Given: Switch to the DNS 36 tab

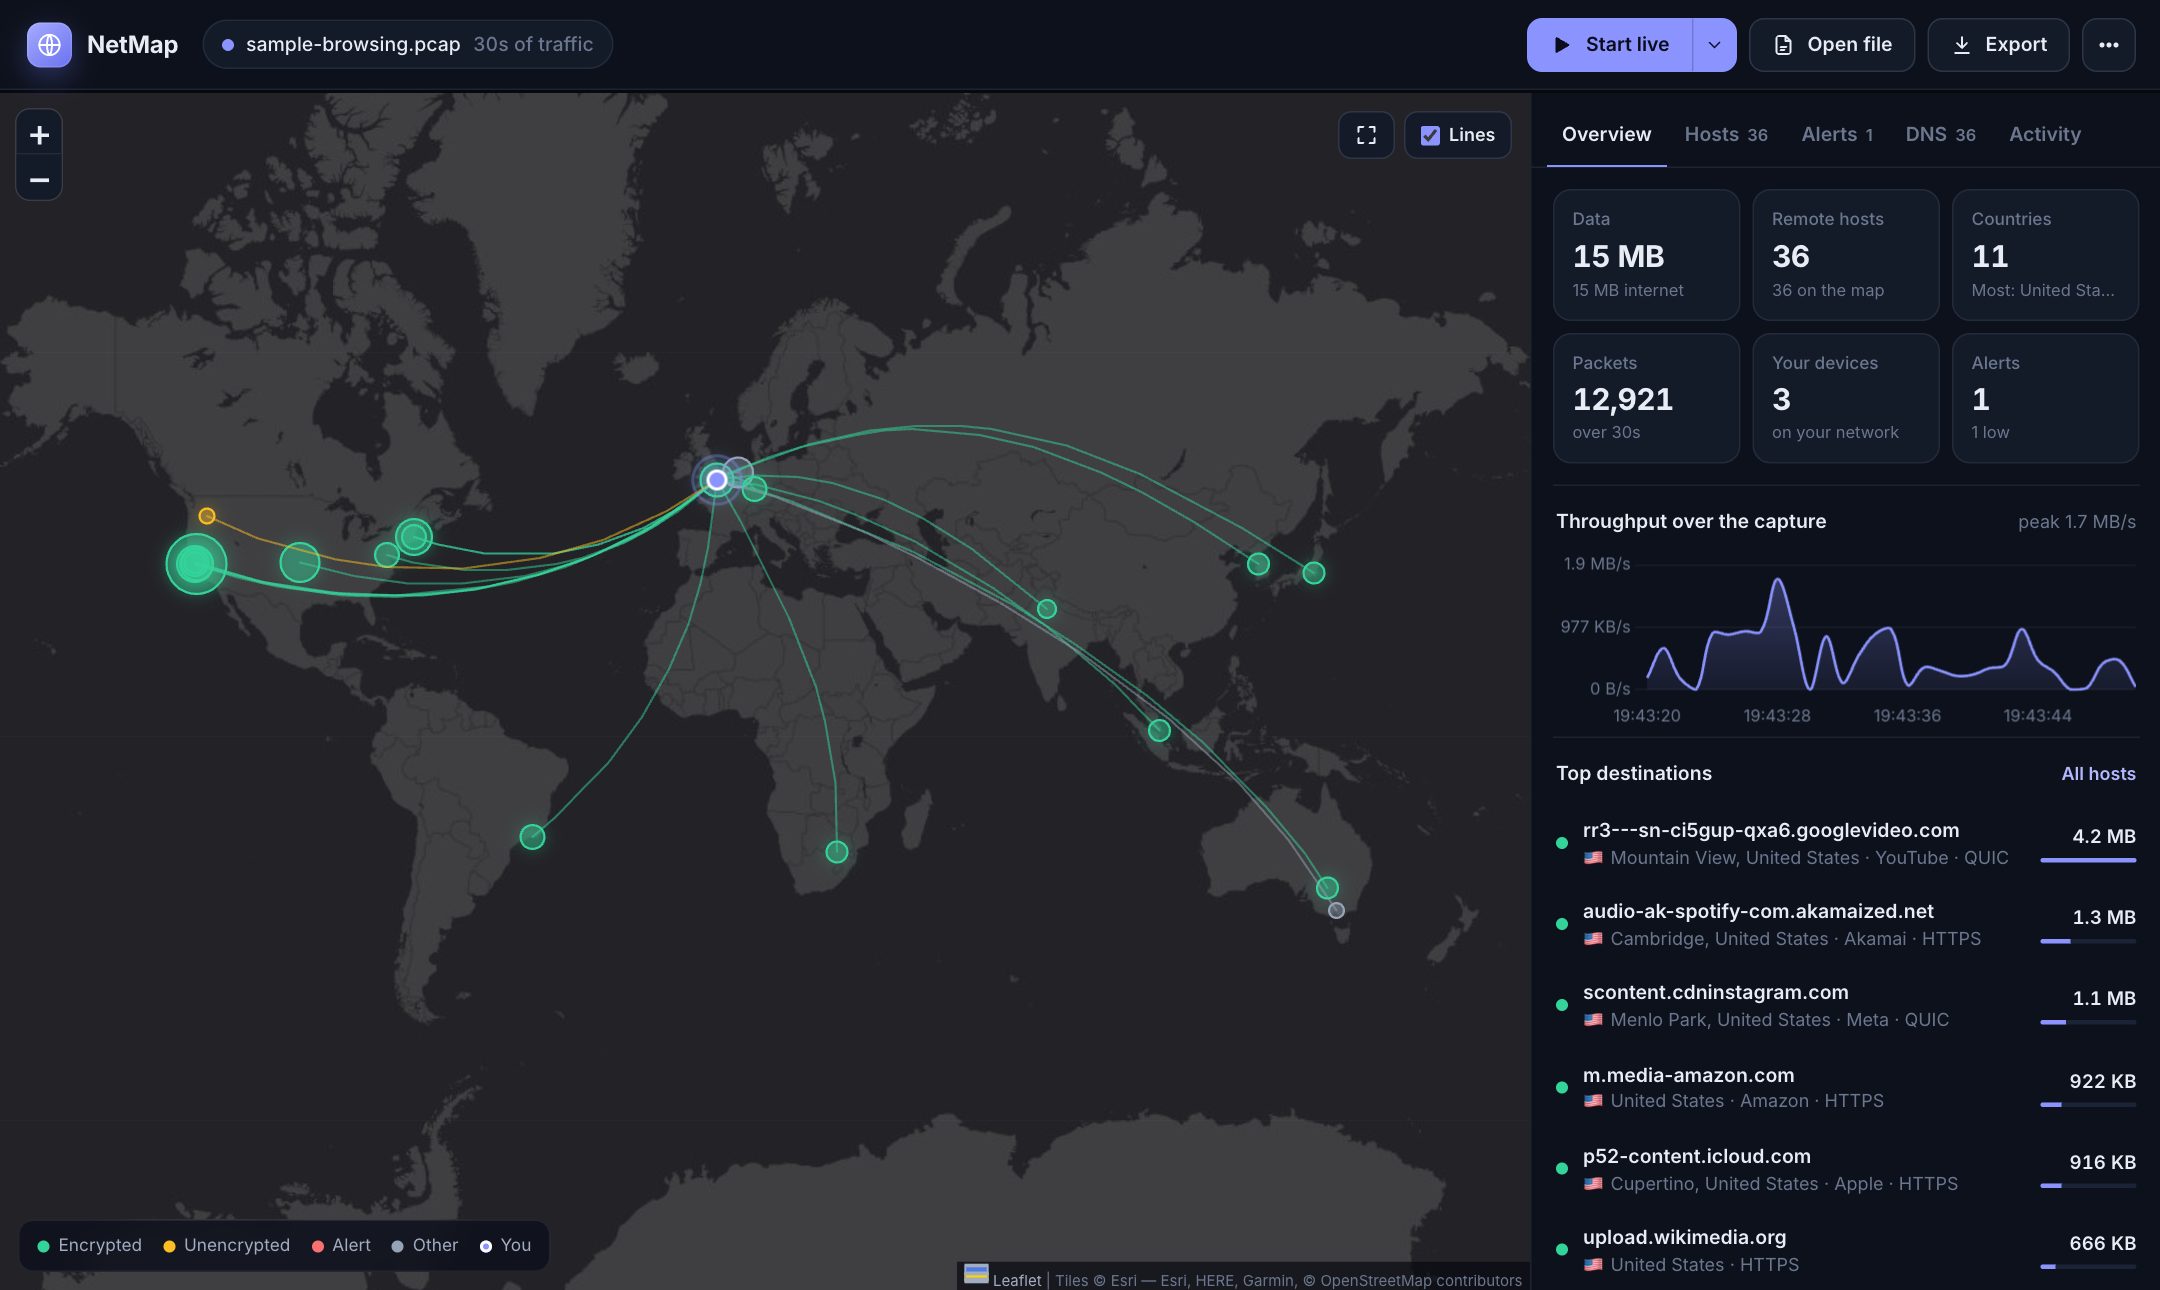Looking at the screenshot, I should point(1940,134).
